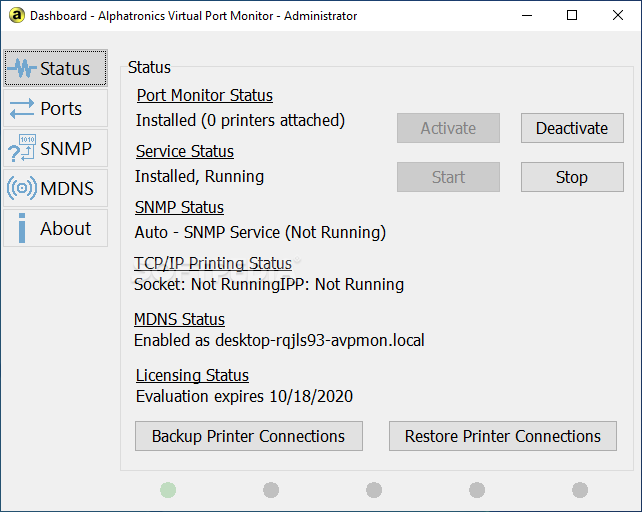This screenshot has width=642, height=512.
Task: Click the MDNS broadcast icon
Action: [22, 188]
